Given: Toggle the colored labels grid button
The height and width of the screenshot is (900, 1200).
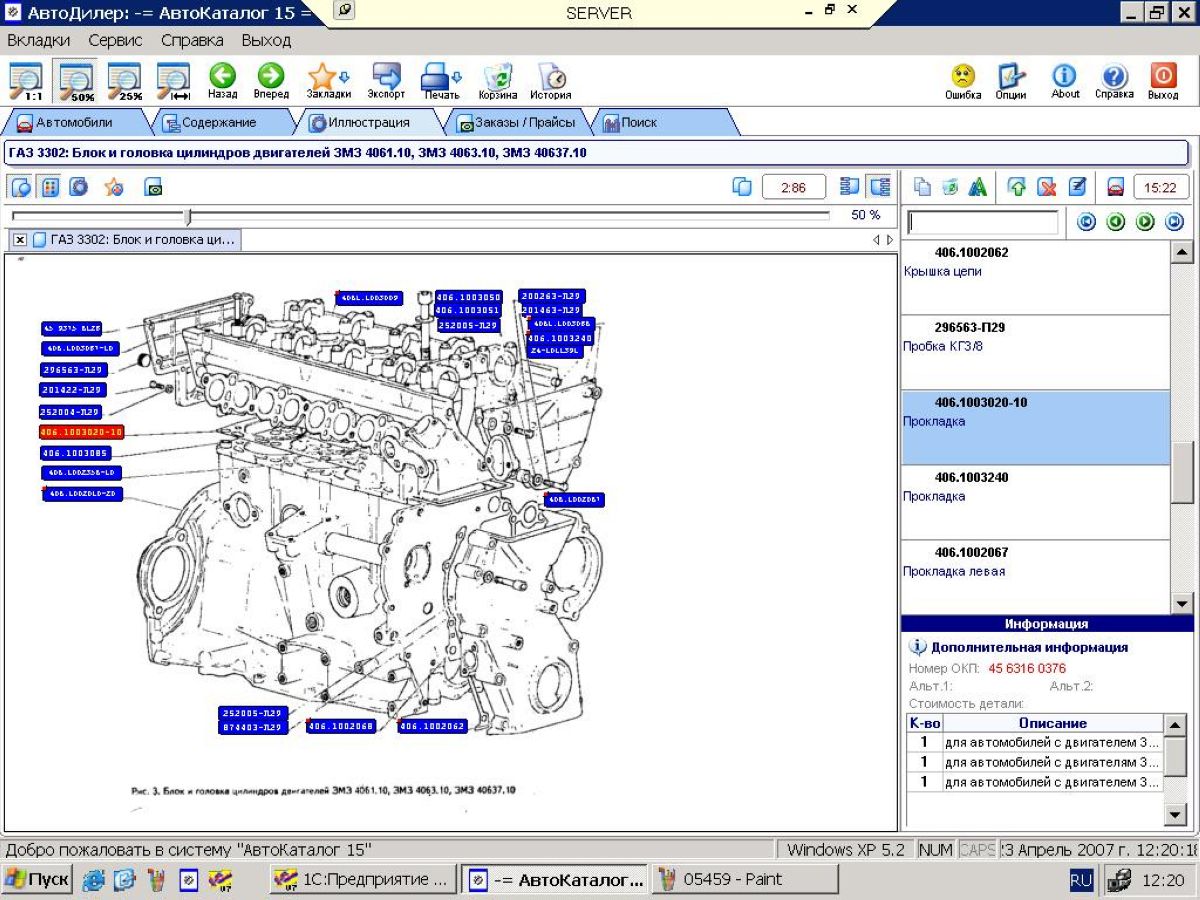Looking at the screenshot, I should (49, 187).
